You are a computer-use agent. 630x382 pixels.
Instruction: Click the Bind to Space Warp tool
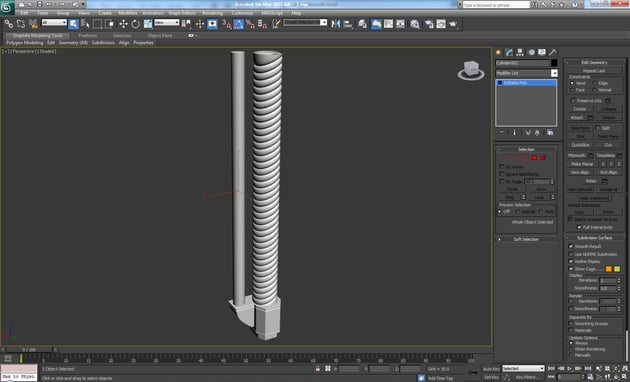click(33, 24)
